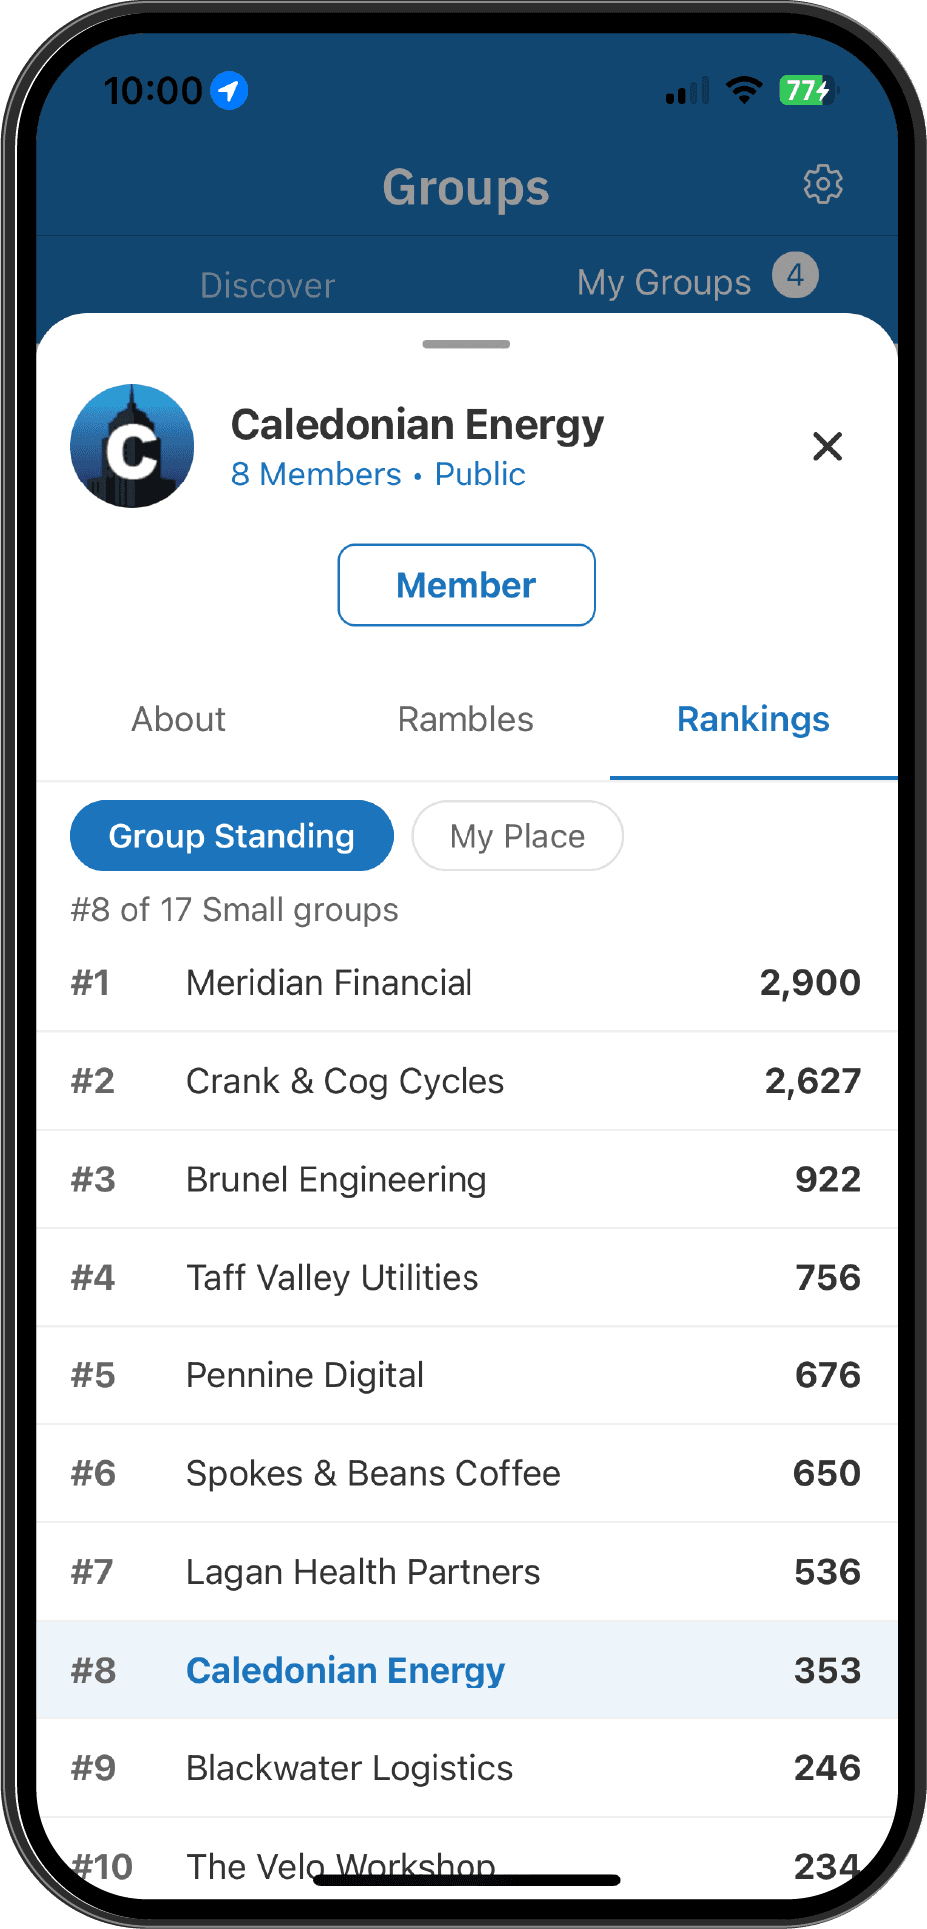Select the highlighted Caledonian Energy row
This screenshot has width=927, height=1929.
click(x=467, y=1670)
